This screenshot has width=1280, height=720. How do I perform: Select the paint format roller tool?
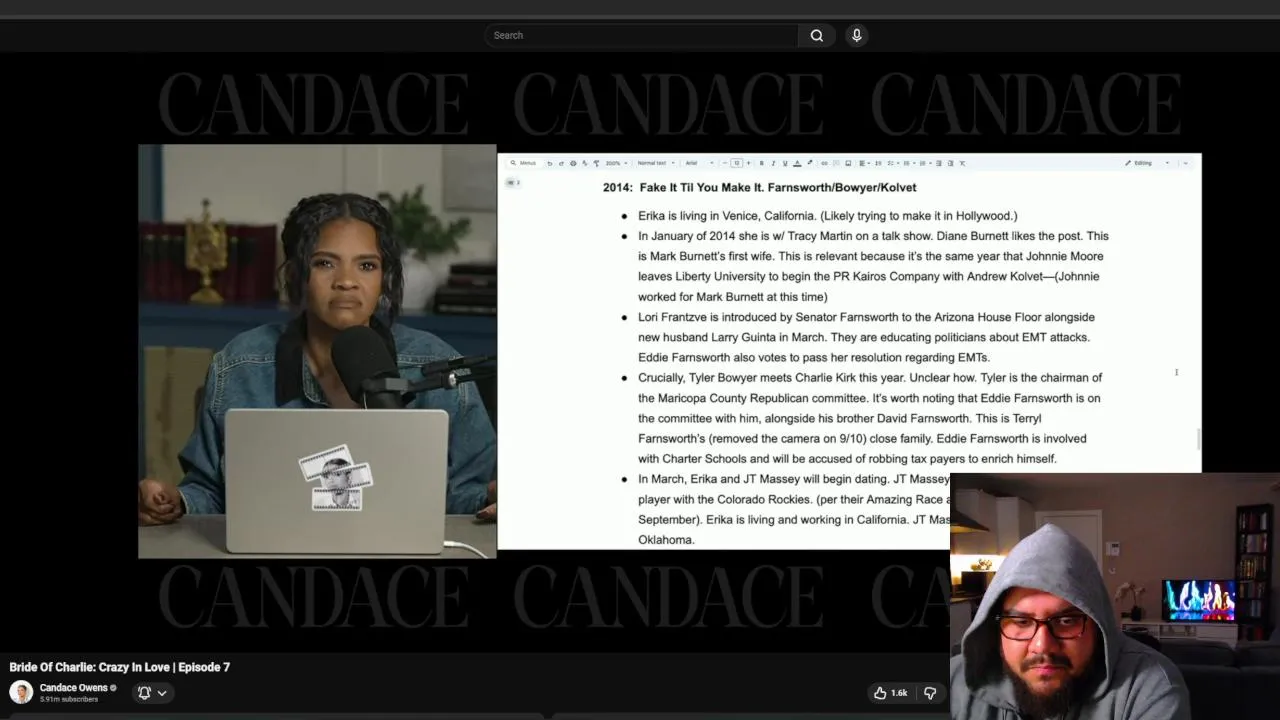(596, 163)
